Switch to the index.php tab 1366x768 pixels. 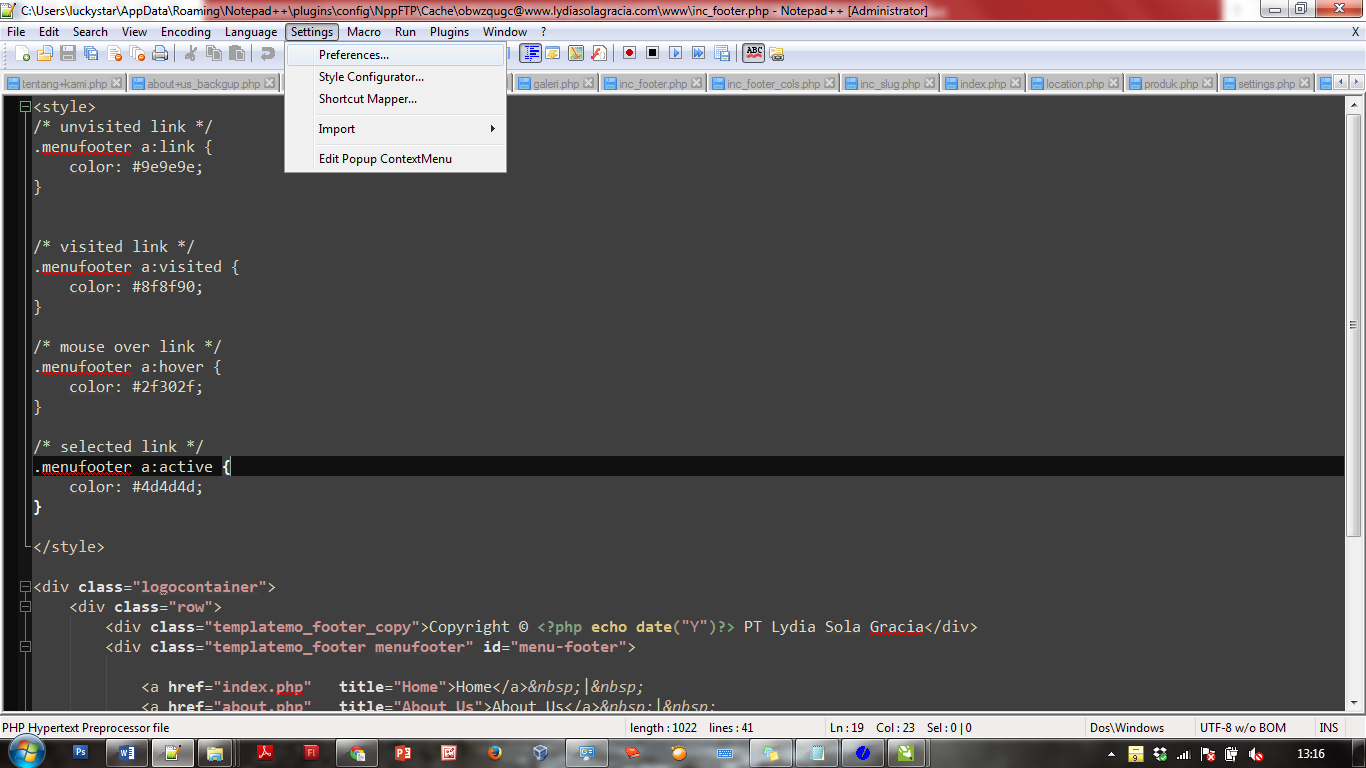click(983, 84)
